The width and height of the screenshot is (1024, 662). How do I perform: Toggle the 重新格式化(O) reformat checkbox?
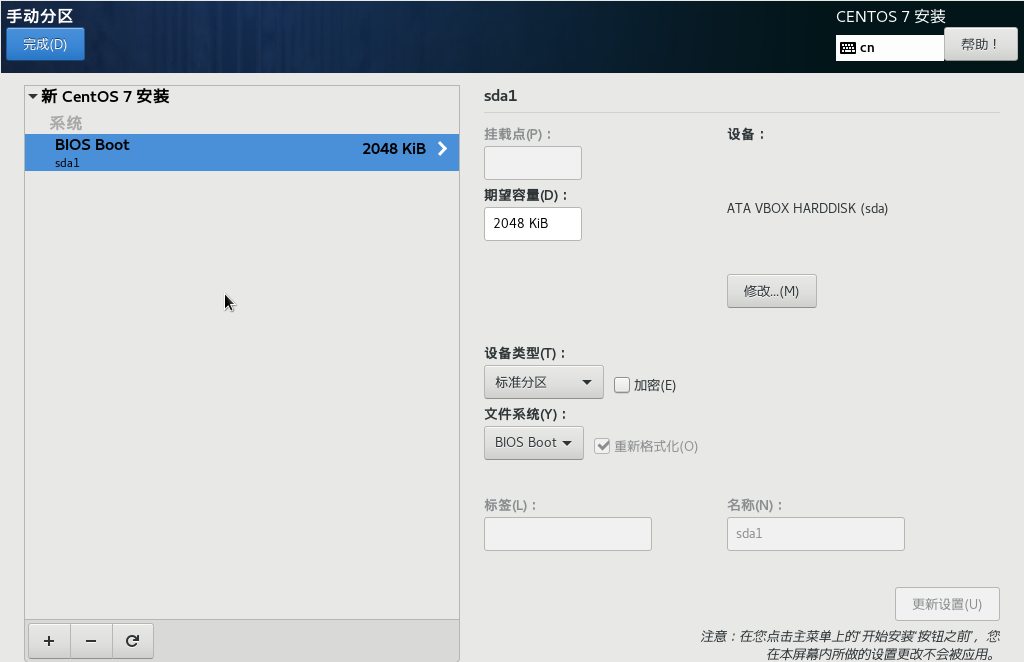[602, 446]
